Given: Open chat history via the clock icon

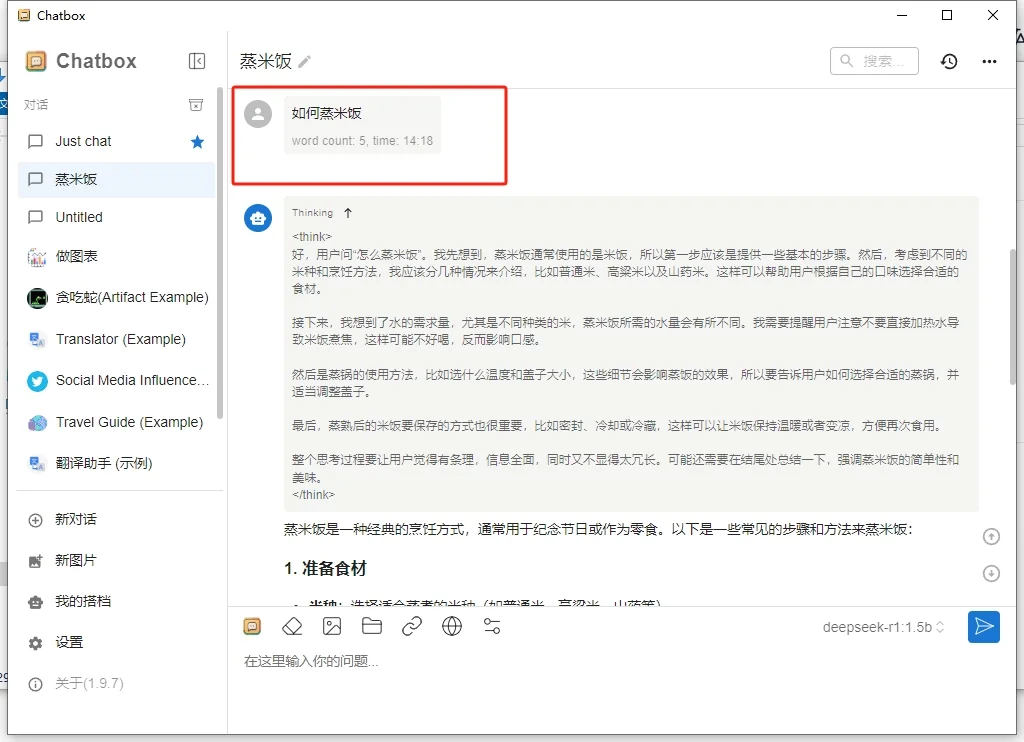Looking at the screenshot, I should click(x=948, y=61).
